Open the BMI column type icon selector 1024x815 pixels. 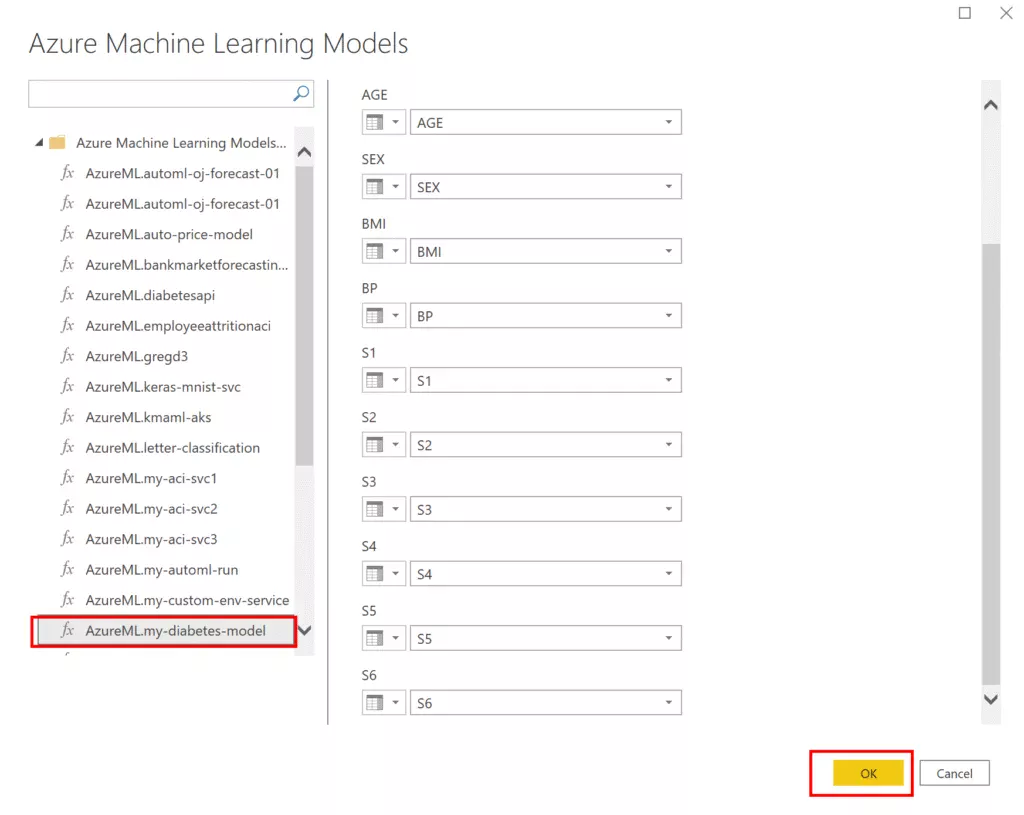[x=383, y=251]
